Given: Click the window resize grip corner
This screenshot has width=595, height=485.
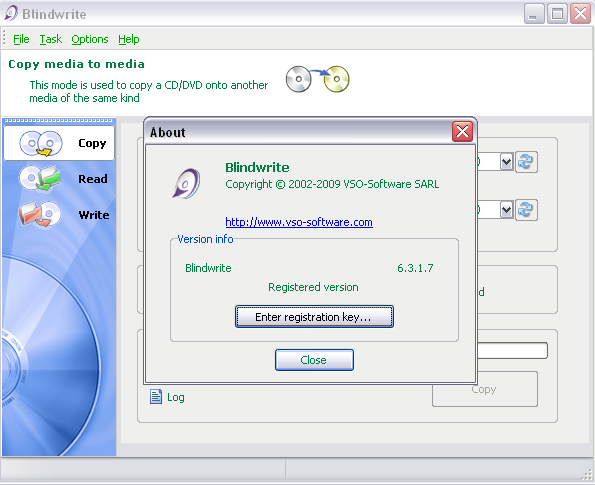Looking at the screenshot, I should click(587, 476).
